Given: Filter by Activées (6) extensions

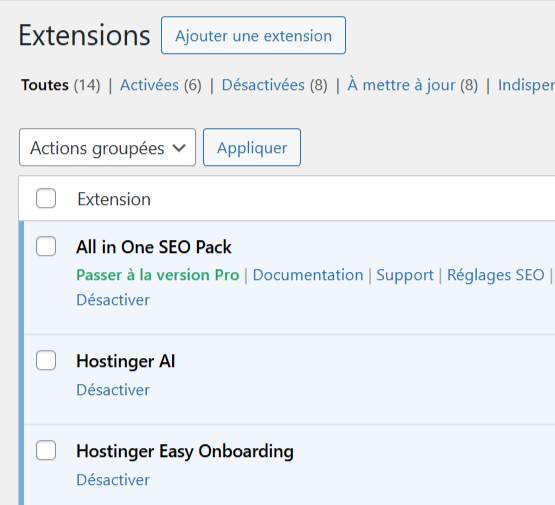Looking at the screenshot, I should click(161, 85).
